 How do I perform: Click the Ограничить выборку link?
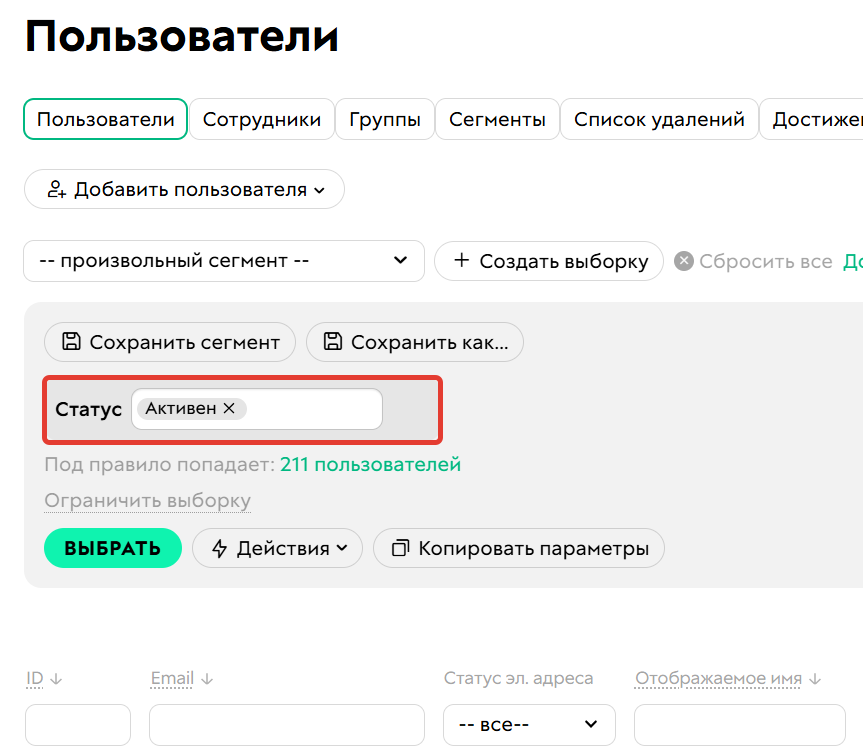click(147, 500)
